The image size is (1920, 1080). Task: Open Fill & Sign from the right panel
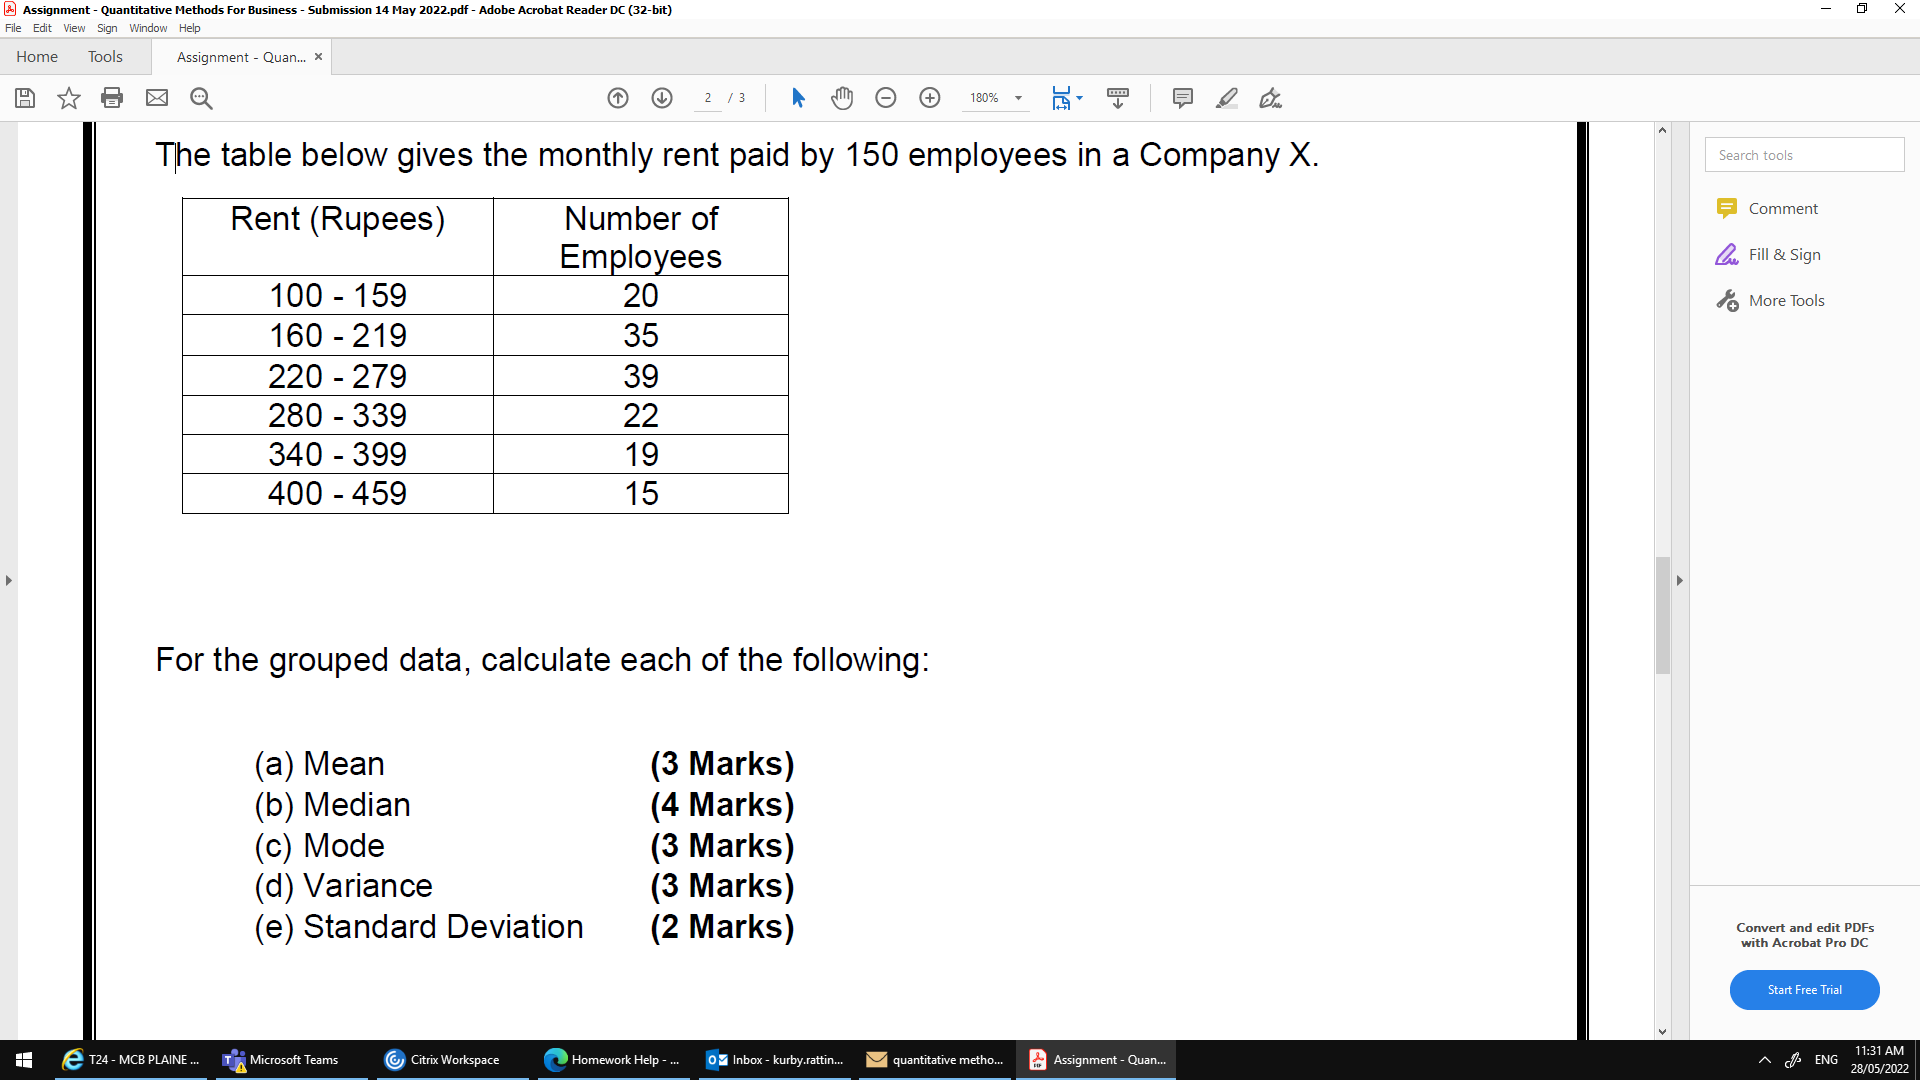point(1784,254)
